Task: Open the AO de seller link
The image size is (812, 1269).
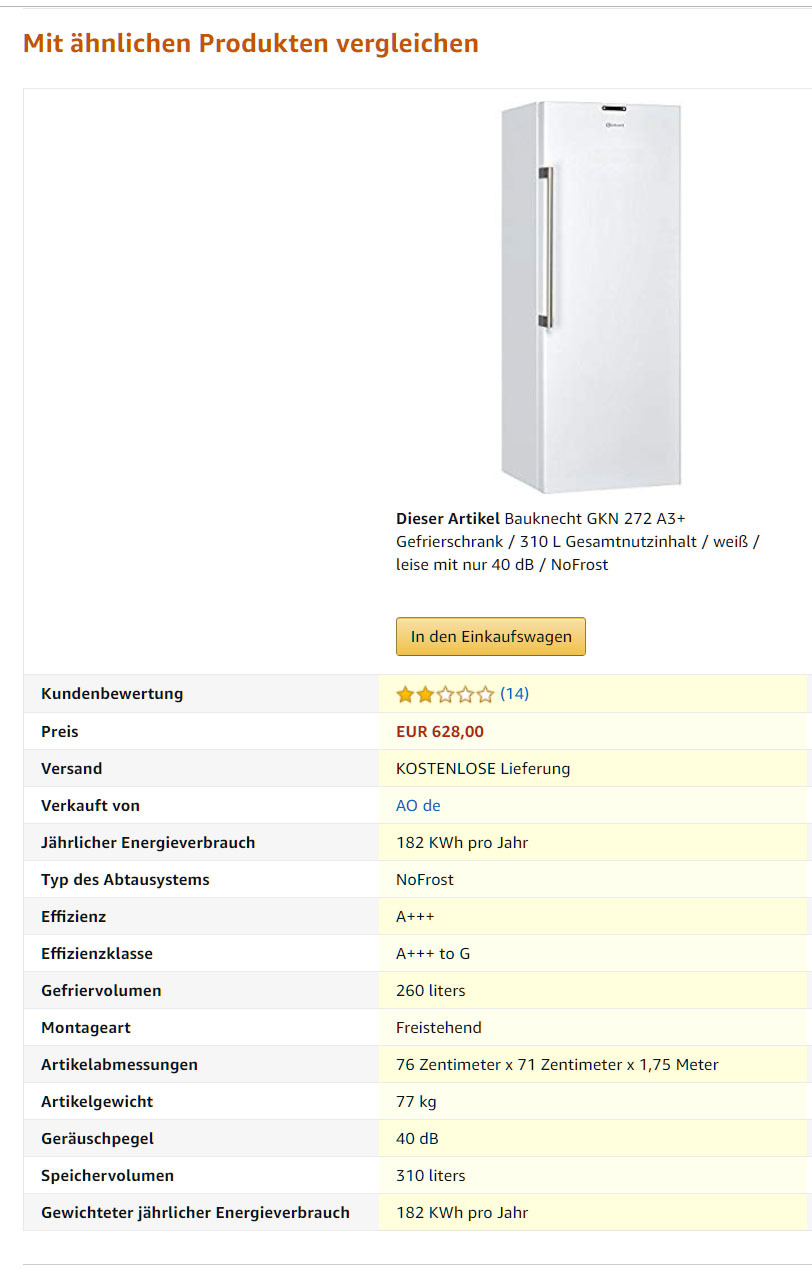Action: (x=418, y=806)
